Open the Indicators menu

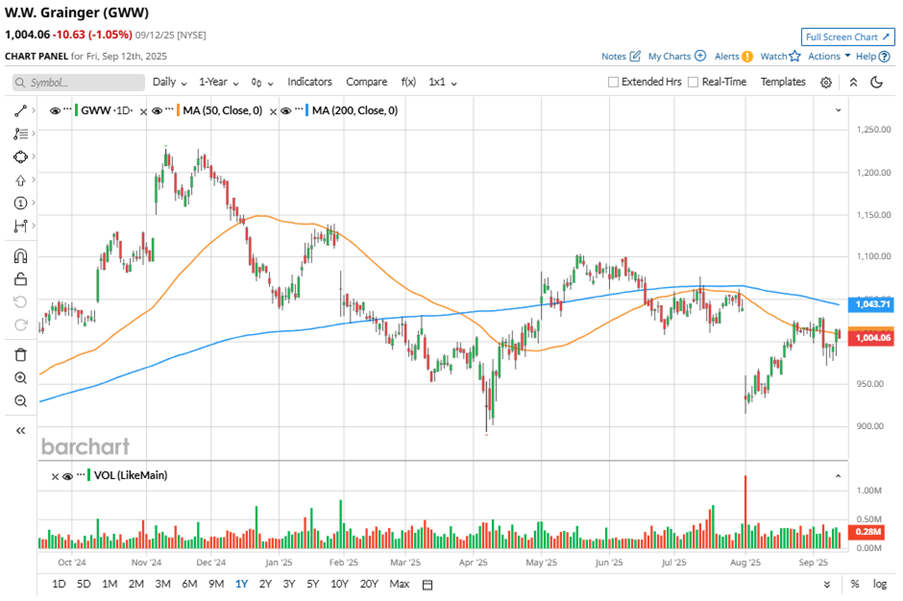(x=310, y=82)
